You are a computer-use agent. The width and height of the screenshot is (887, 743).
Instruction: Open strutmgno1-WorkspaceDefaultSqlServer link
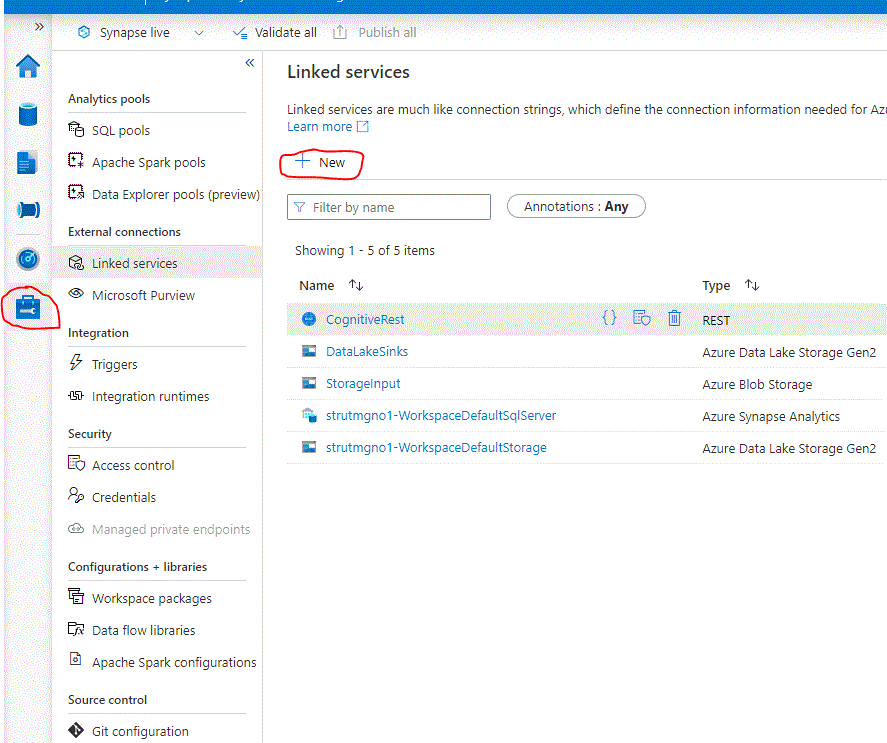click(441, 415)
